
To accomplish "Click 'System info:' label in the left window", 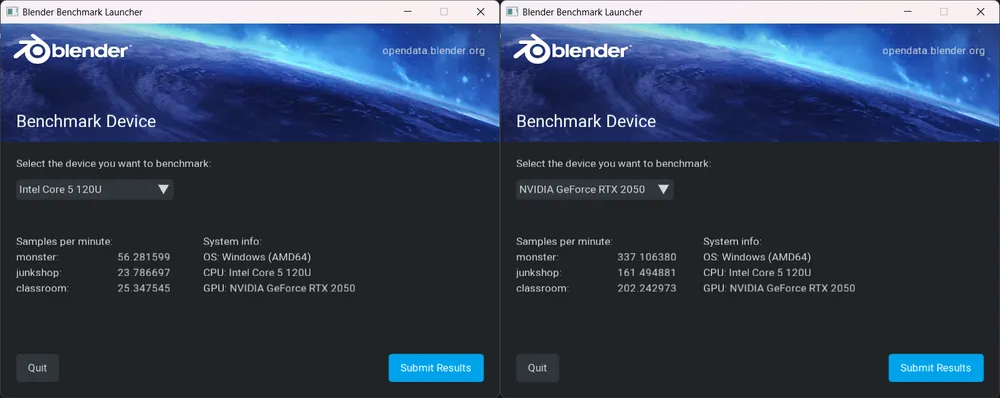I will point(232,241).
